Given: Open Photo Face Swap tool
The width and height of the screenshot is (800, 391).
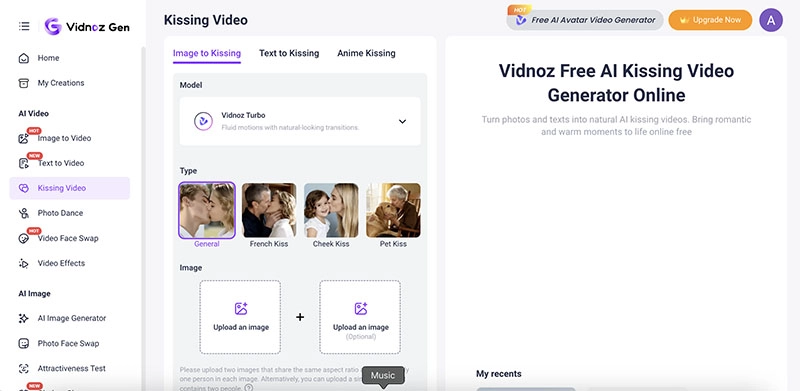Looking at the screenshot, I should [x=68, y=344].
